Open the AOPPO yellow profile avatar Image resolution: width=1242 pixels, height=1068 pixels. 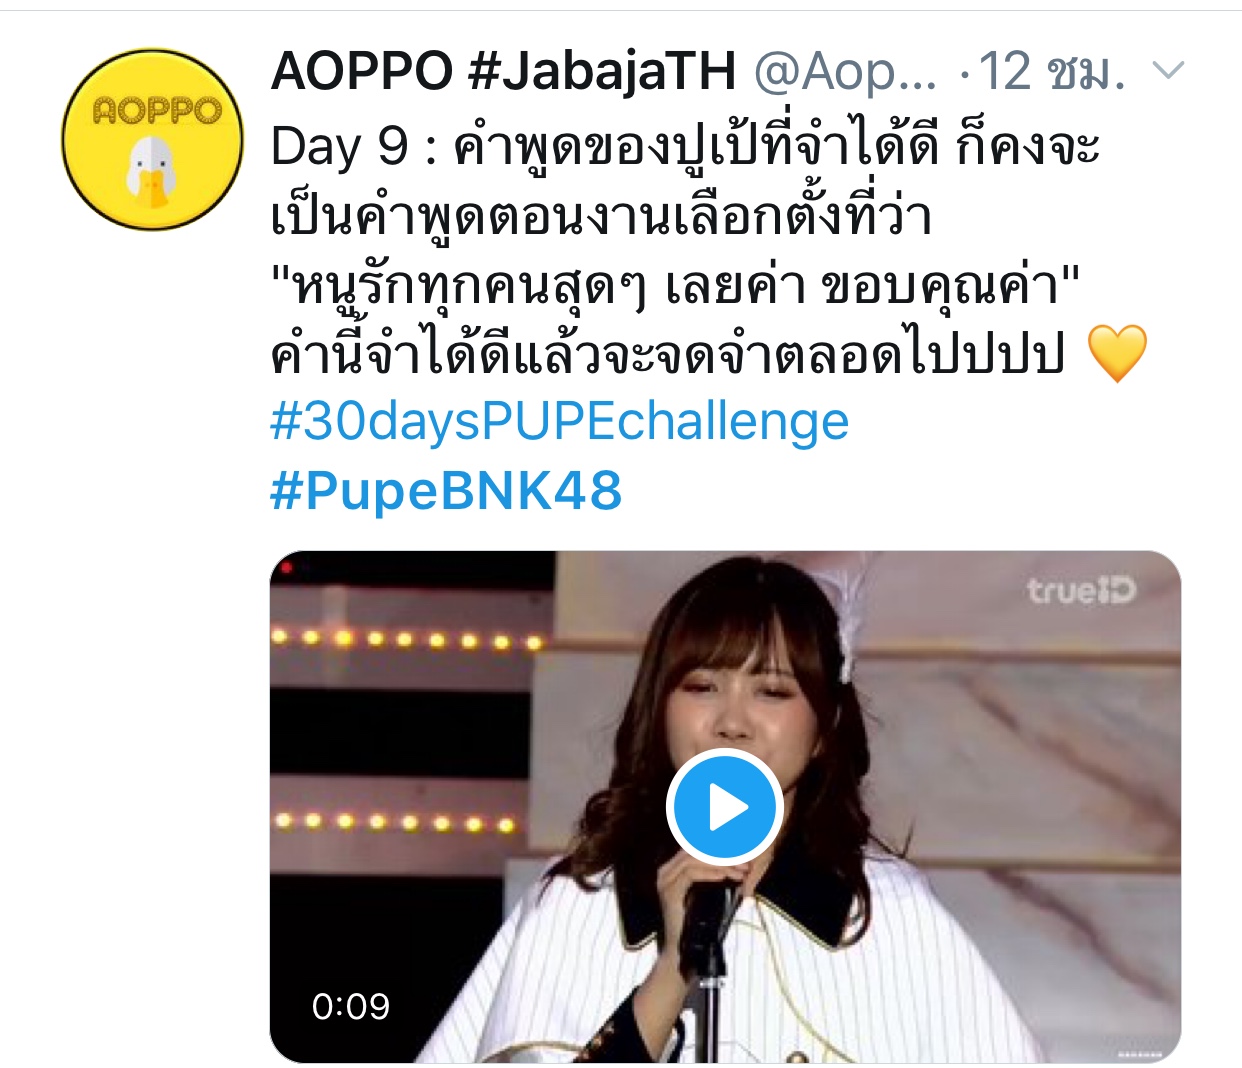click(152, 140)
